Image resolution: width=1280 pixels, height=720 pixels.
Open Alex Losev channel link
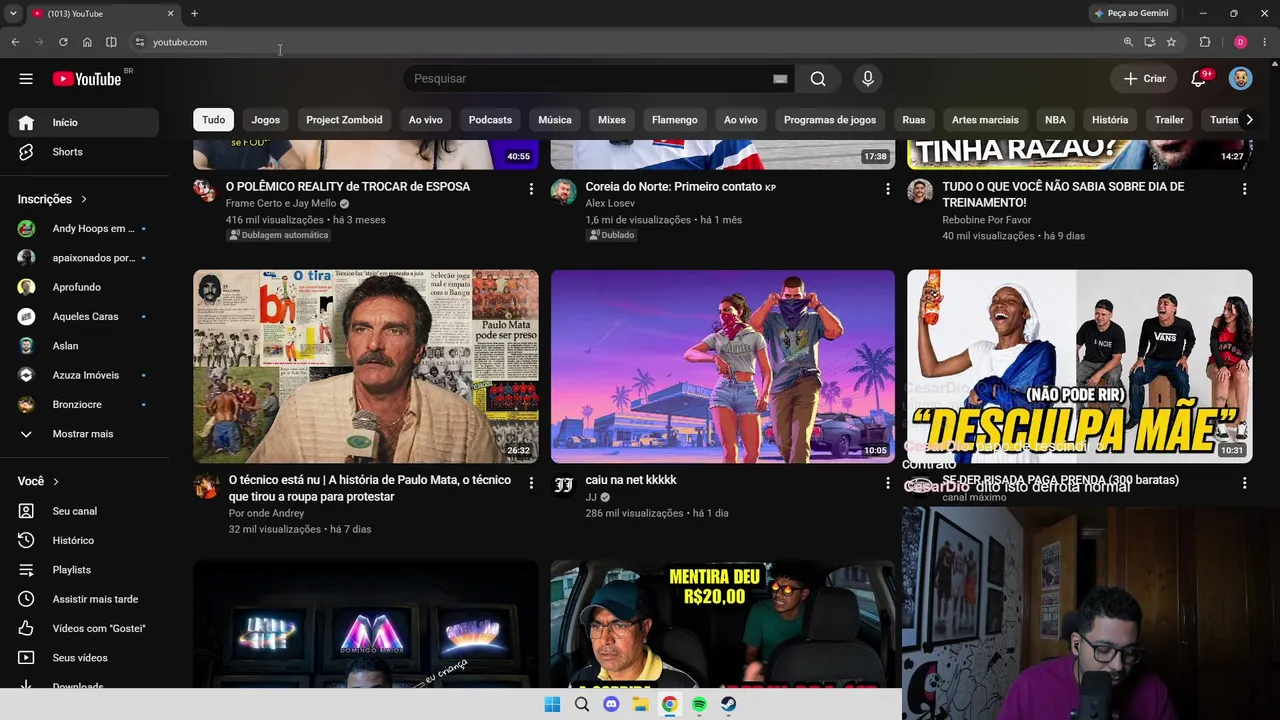610,203
